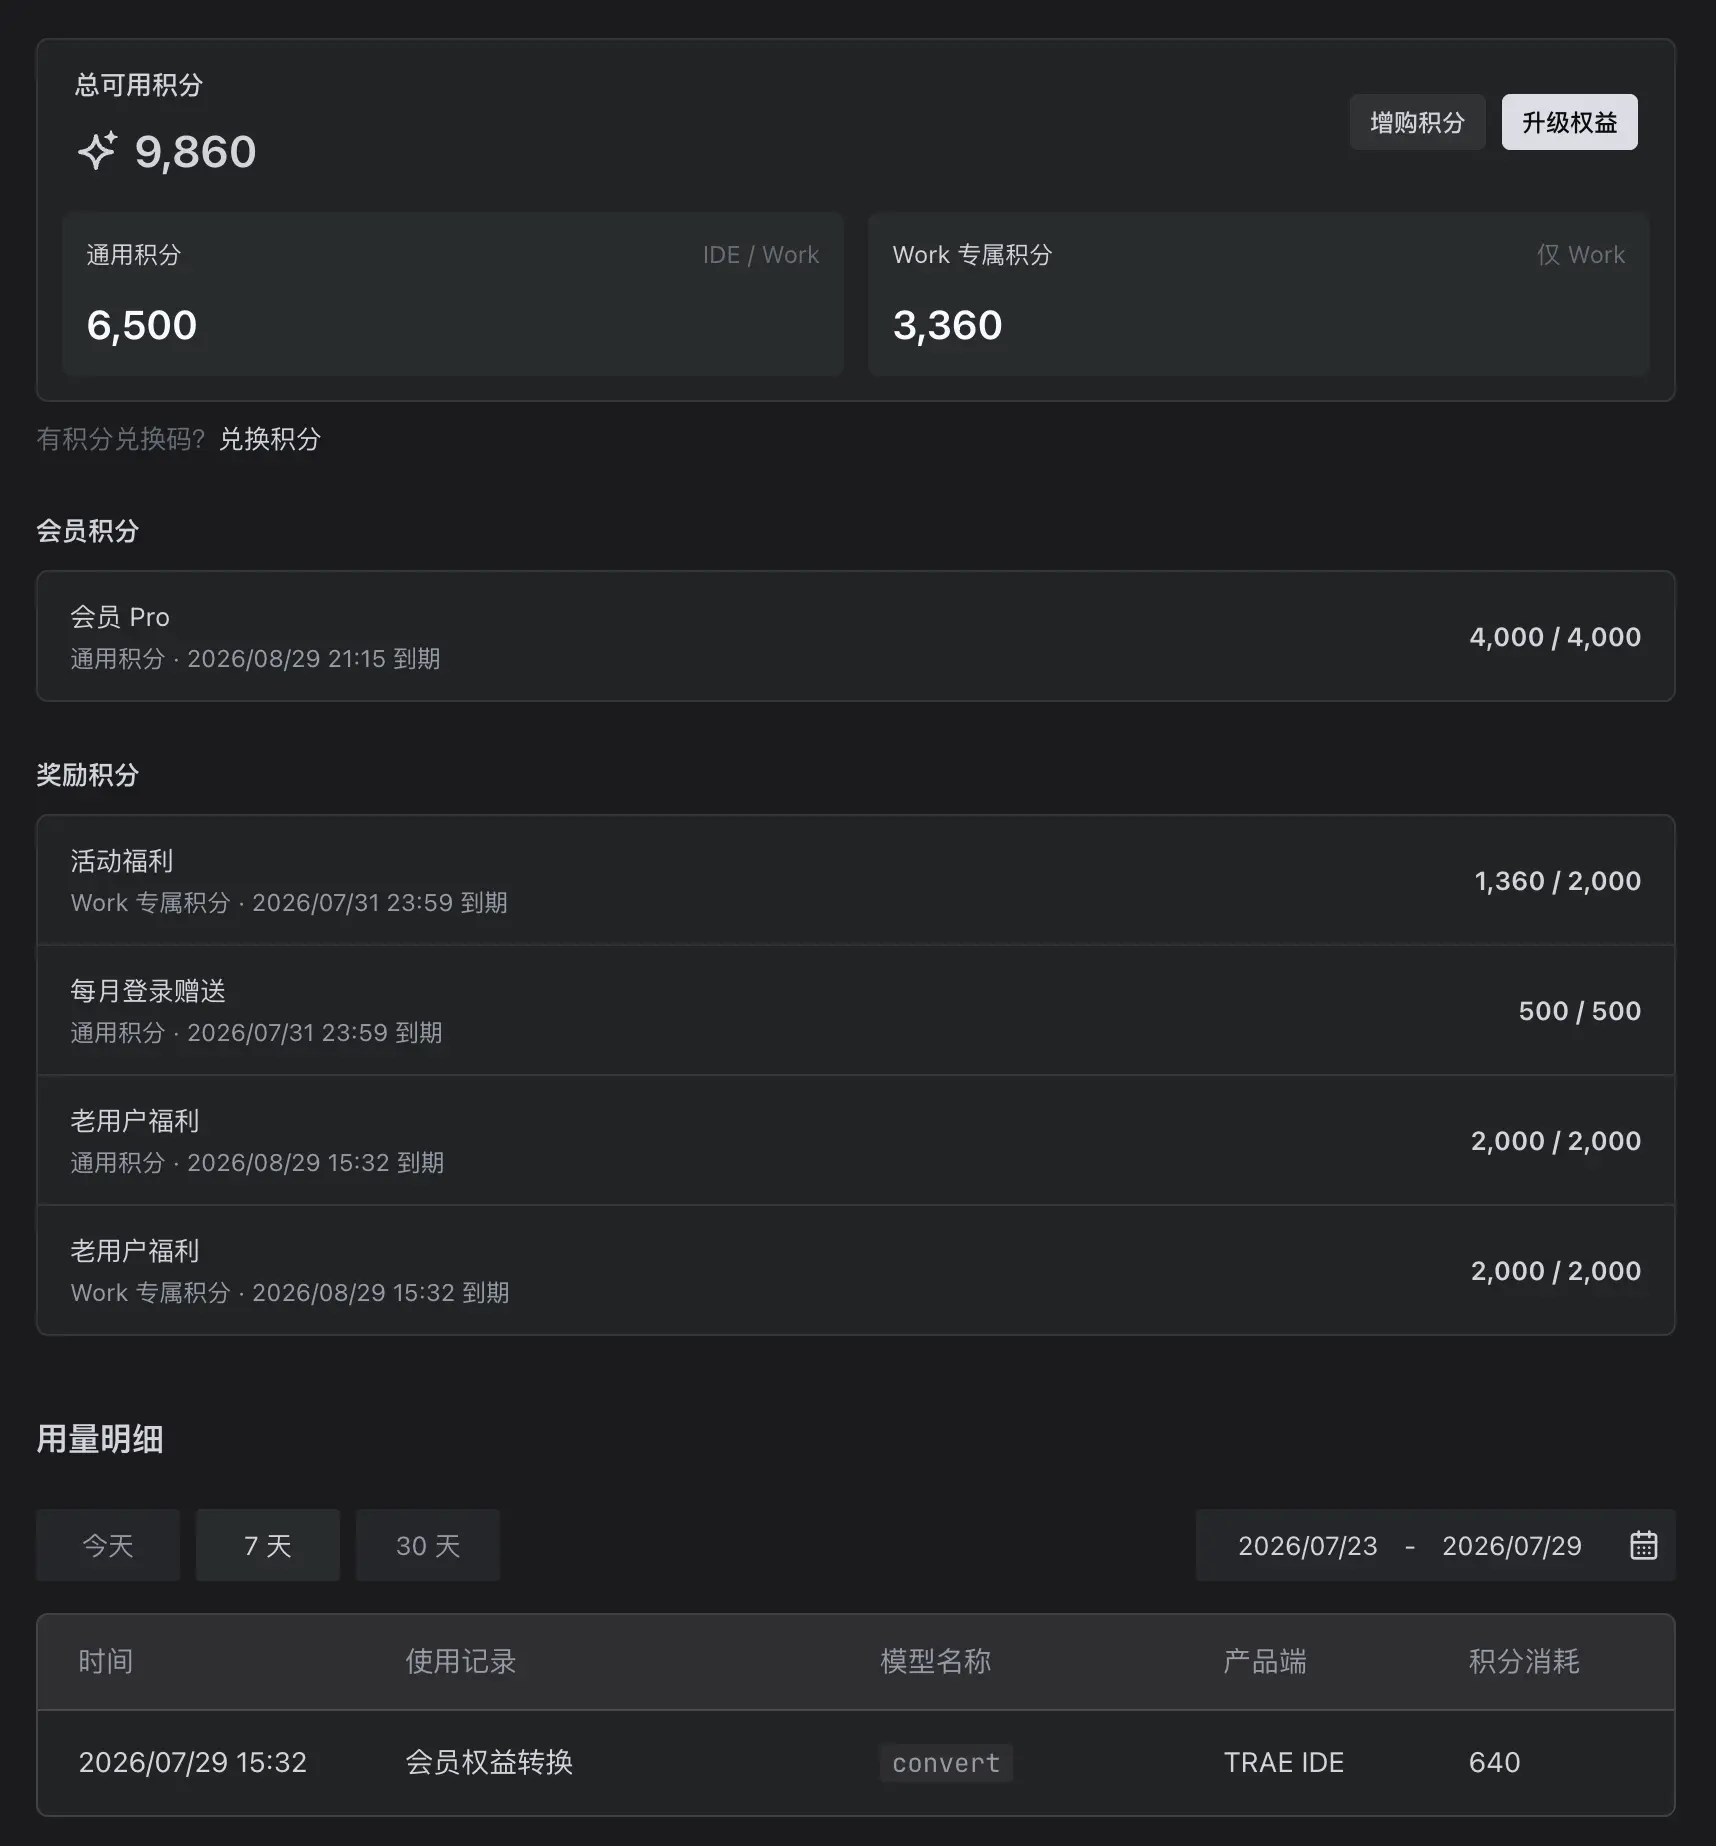
Task: Select the 30 天 range tab
Action: (x=428, y=1545)
